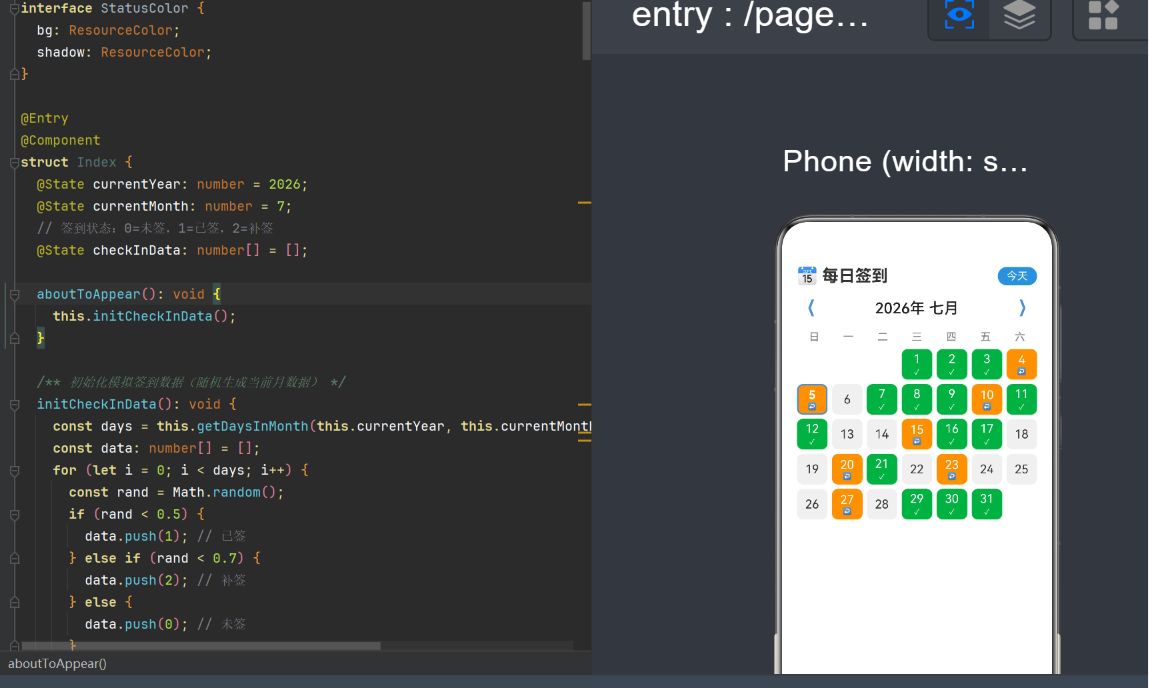Fold the for loop block
1149x688 pixels.
[14, 470]
